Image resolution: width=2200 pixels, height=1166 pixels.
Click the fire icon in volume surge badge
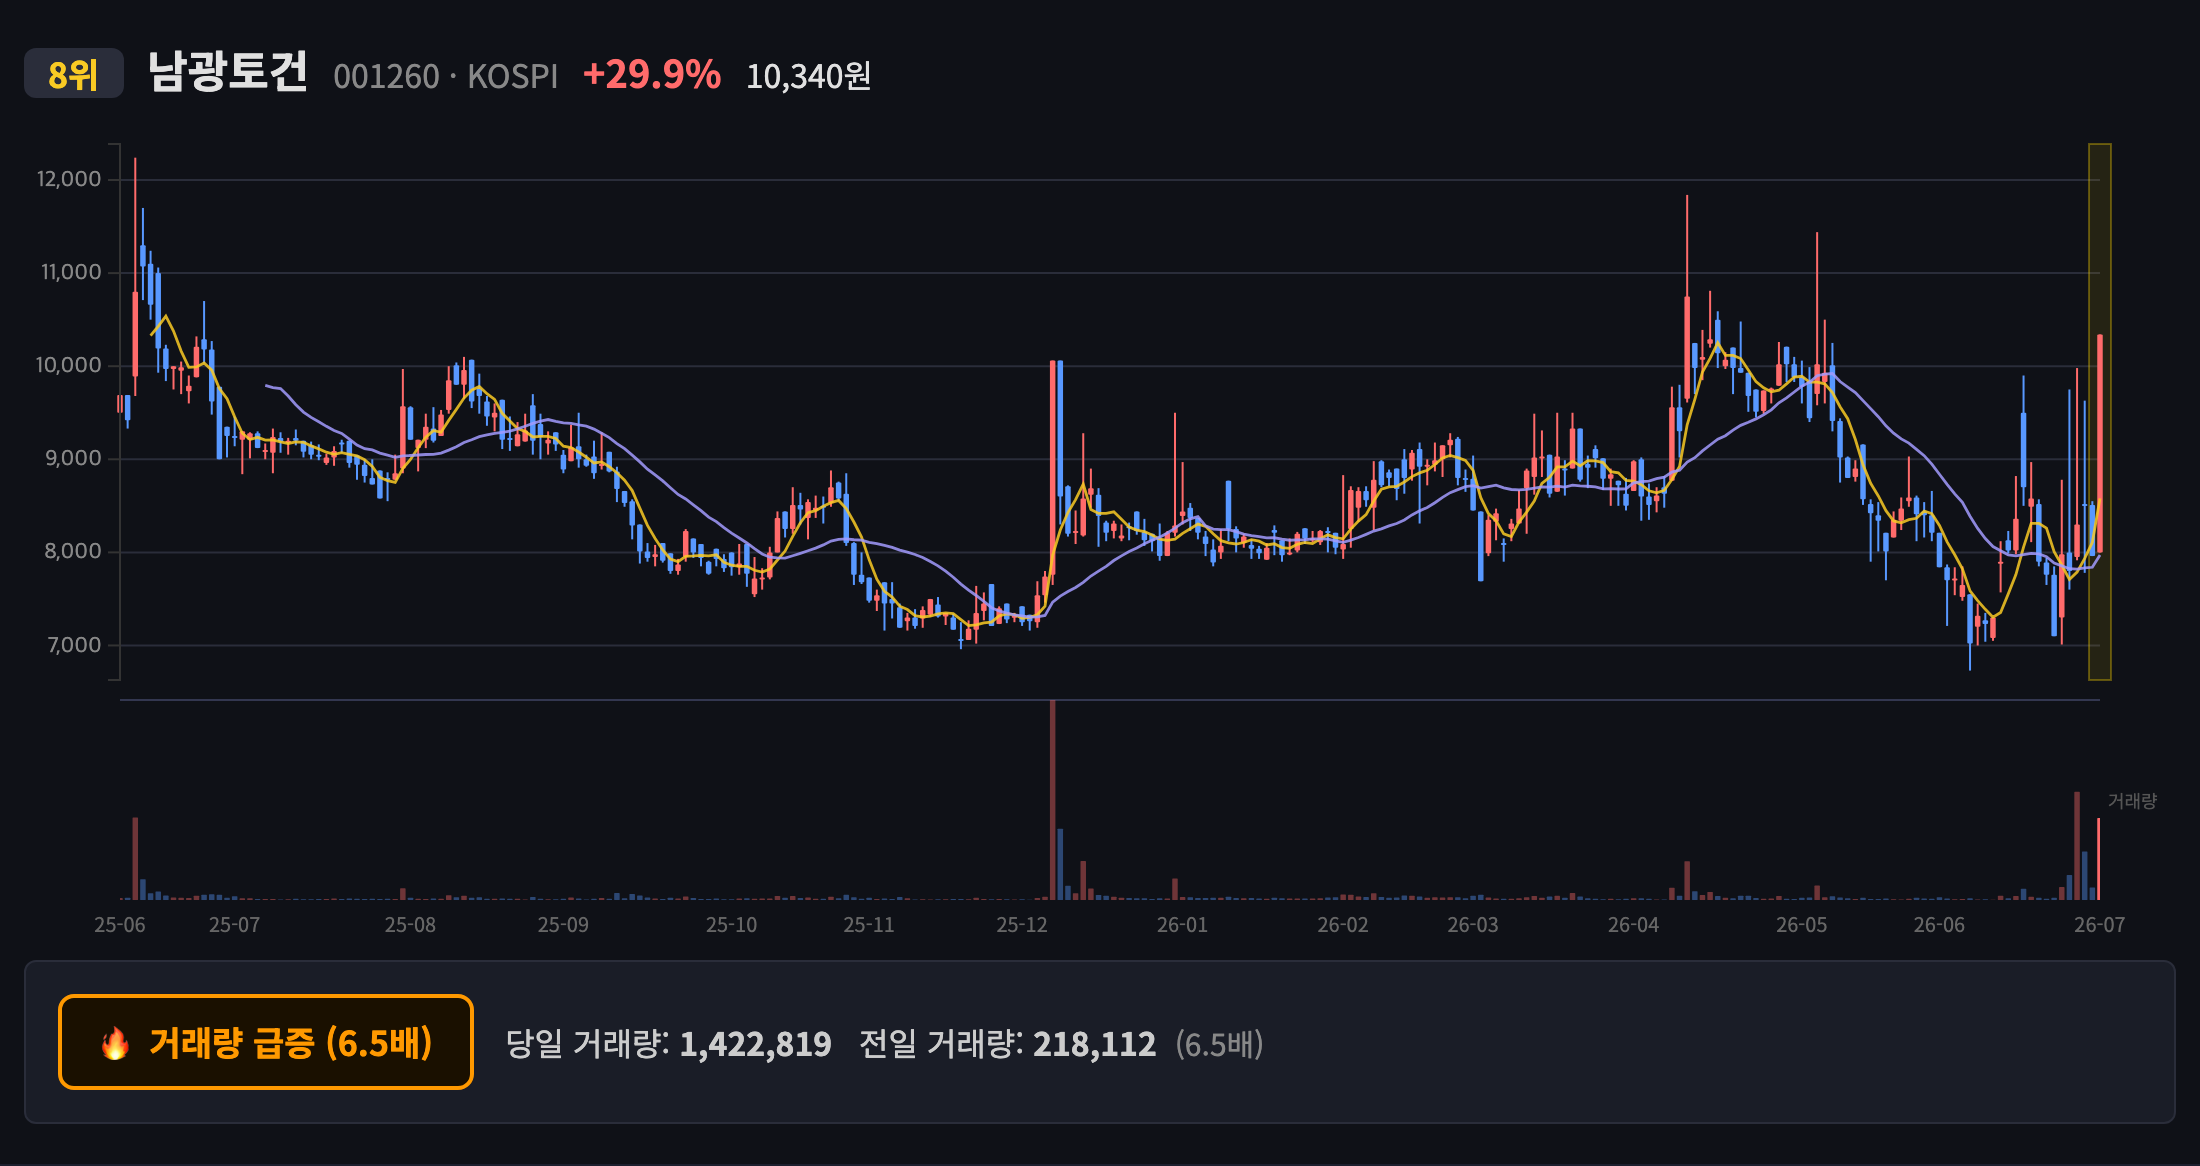coord(115,1043)
